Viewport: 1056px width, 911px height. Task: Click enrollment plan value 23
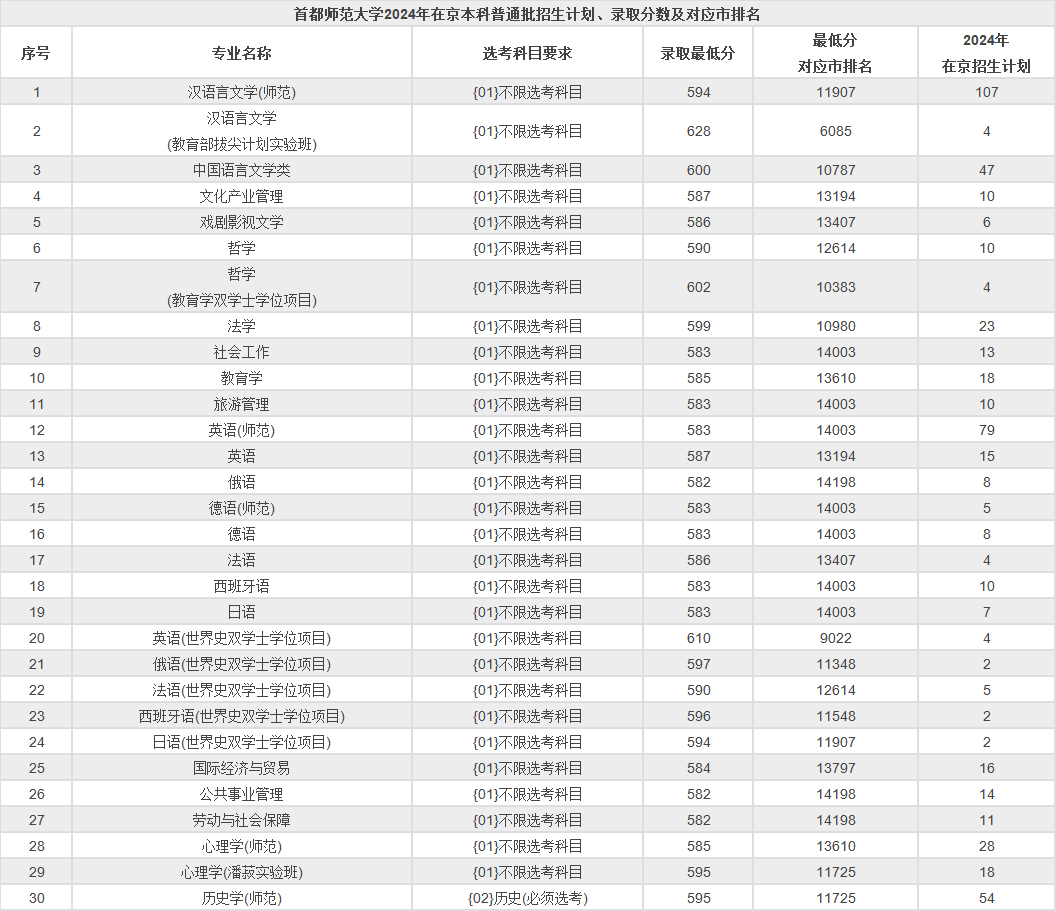tap(987, 327)
